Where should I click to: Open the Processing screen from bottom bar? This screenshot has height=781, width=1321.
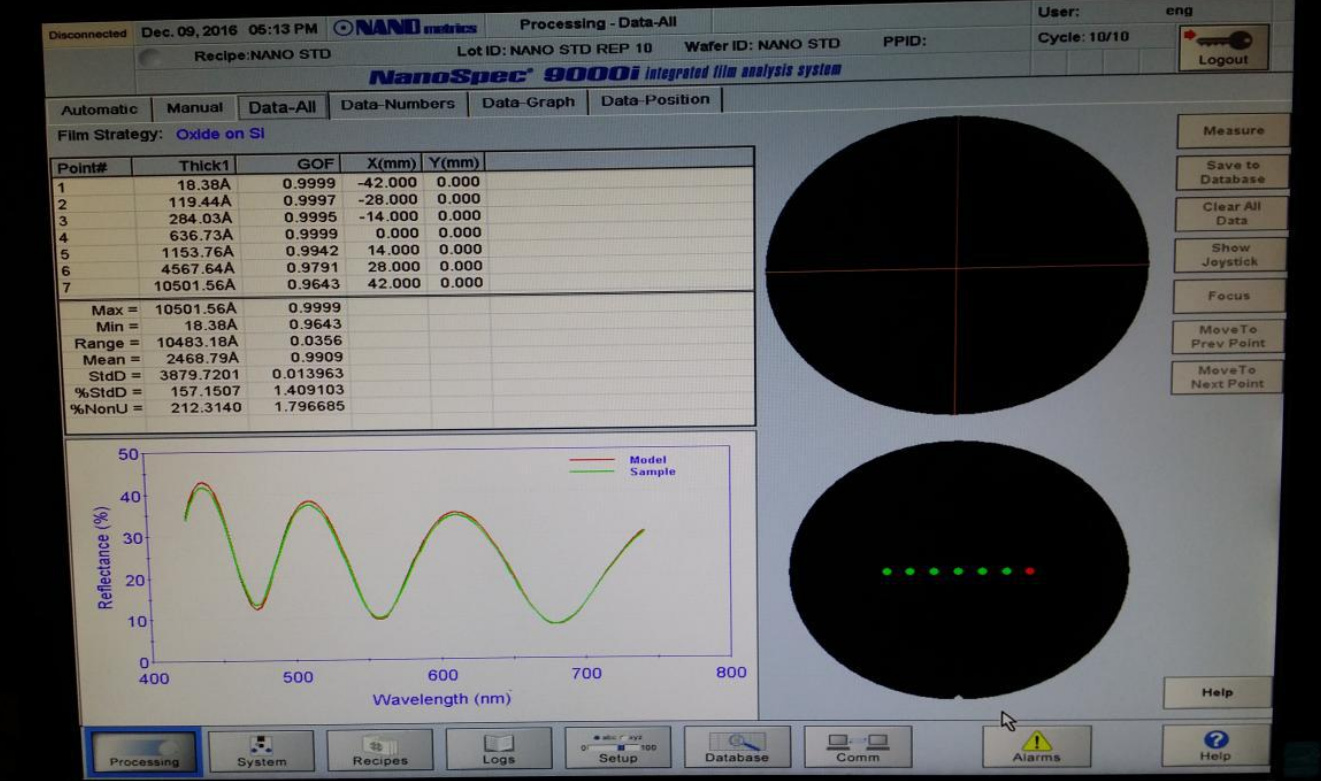(x=144, y=750)
